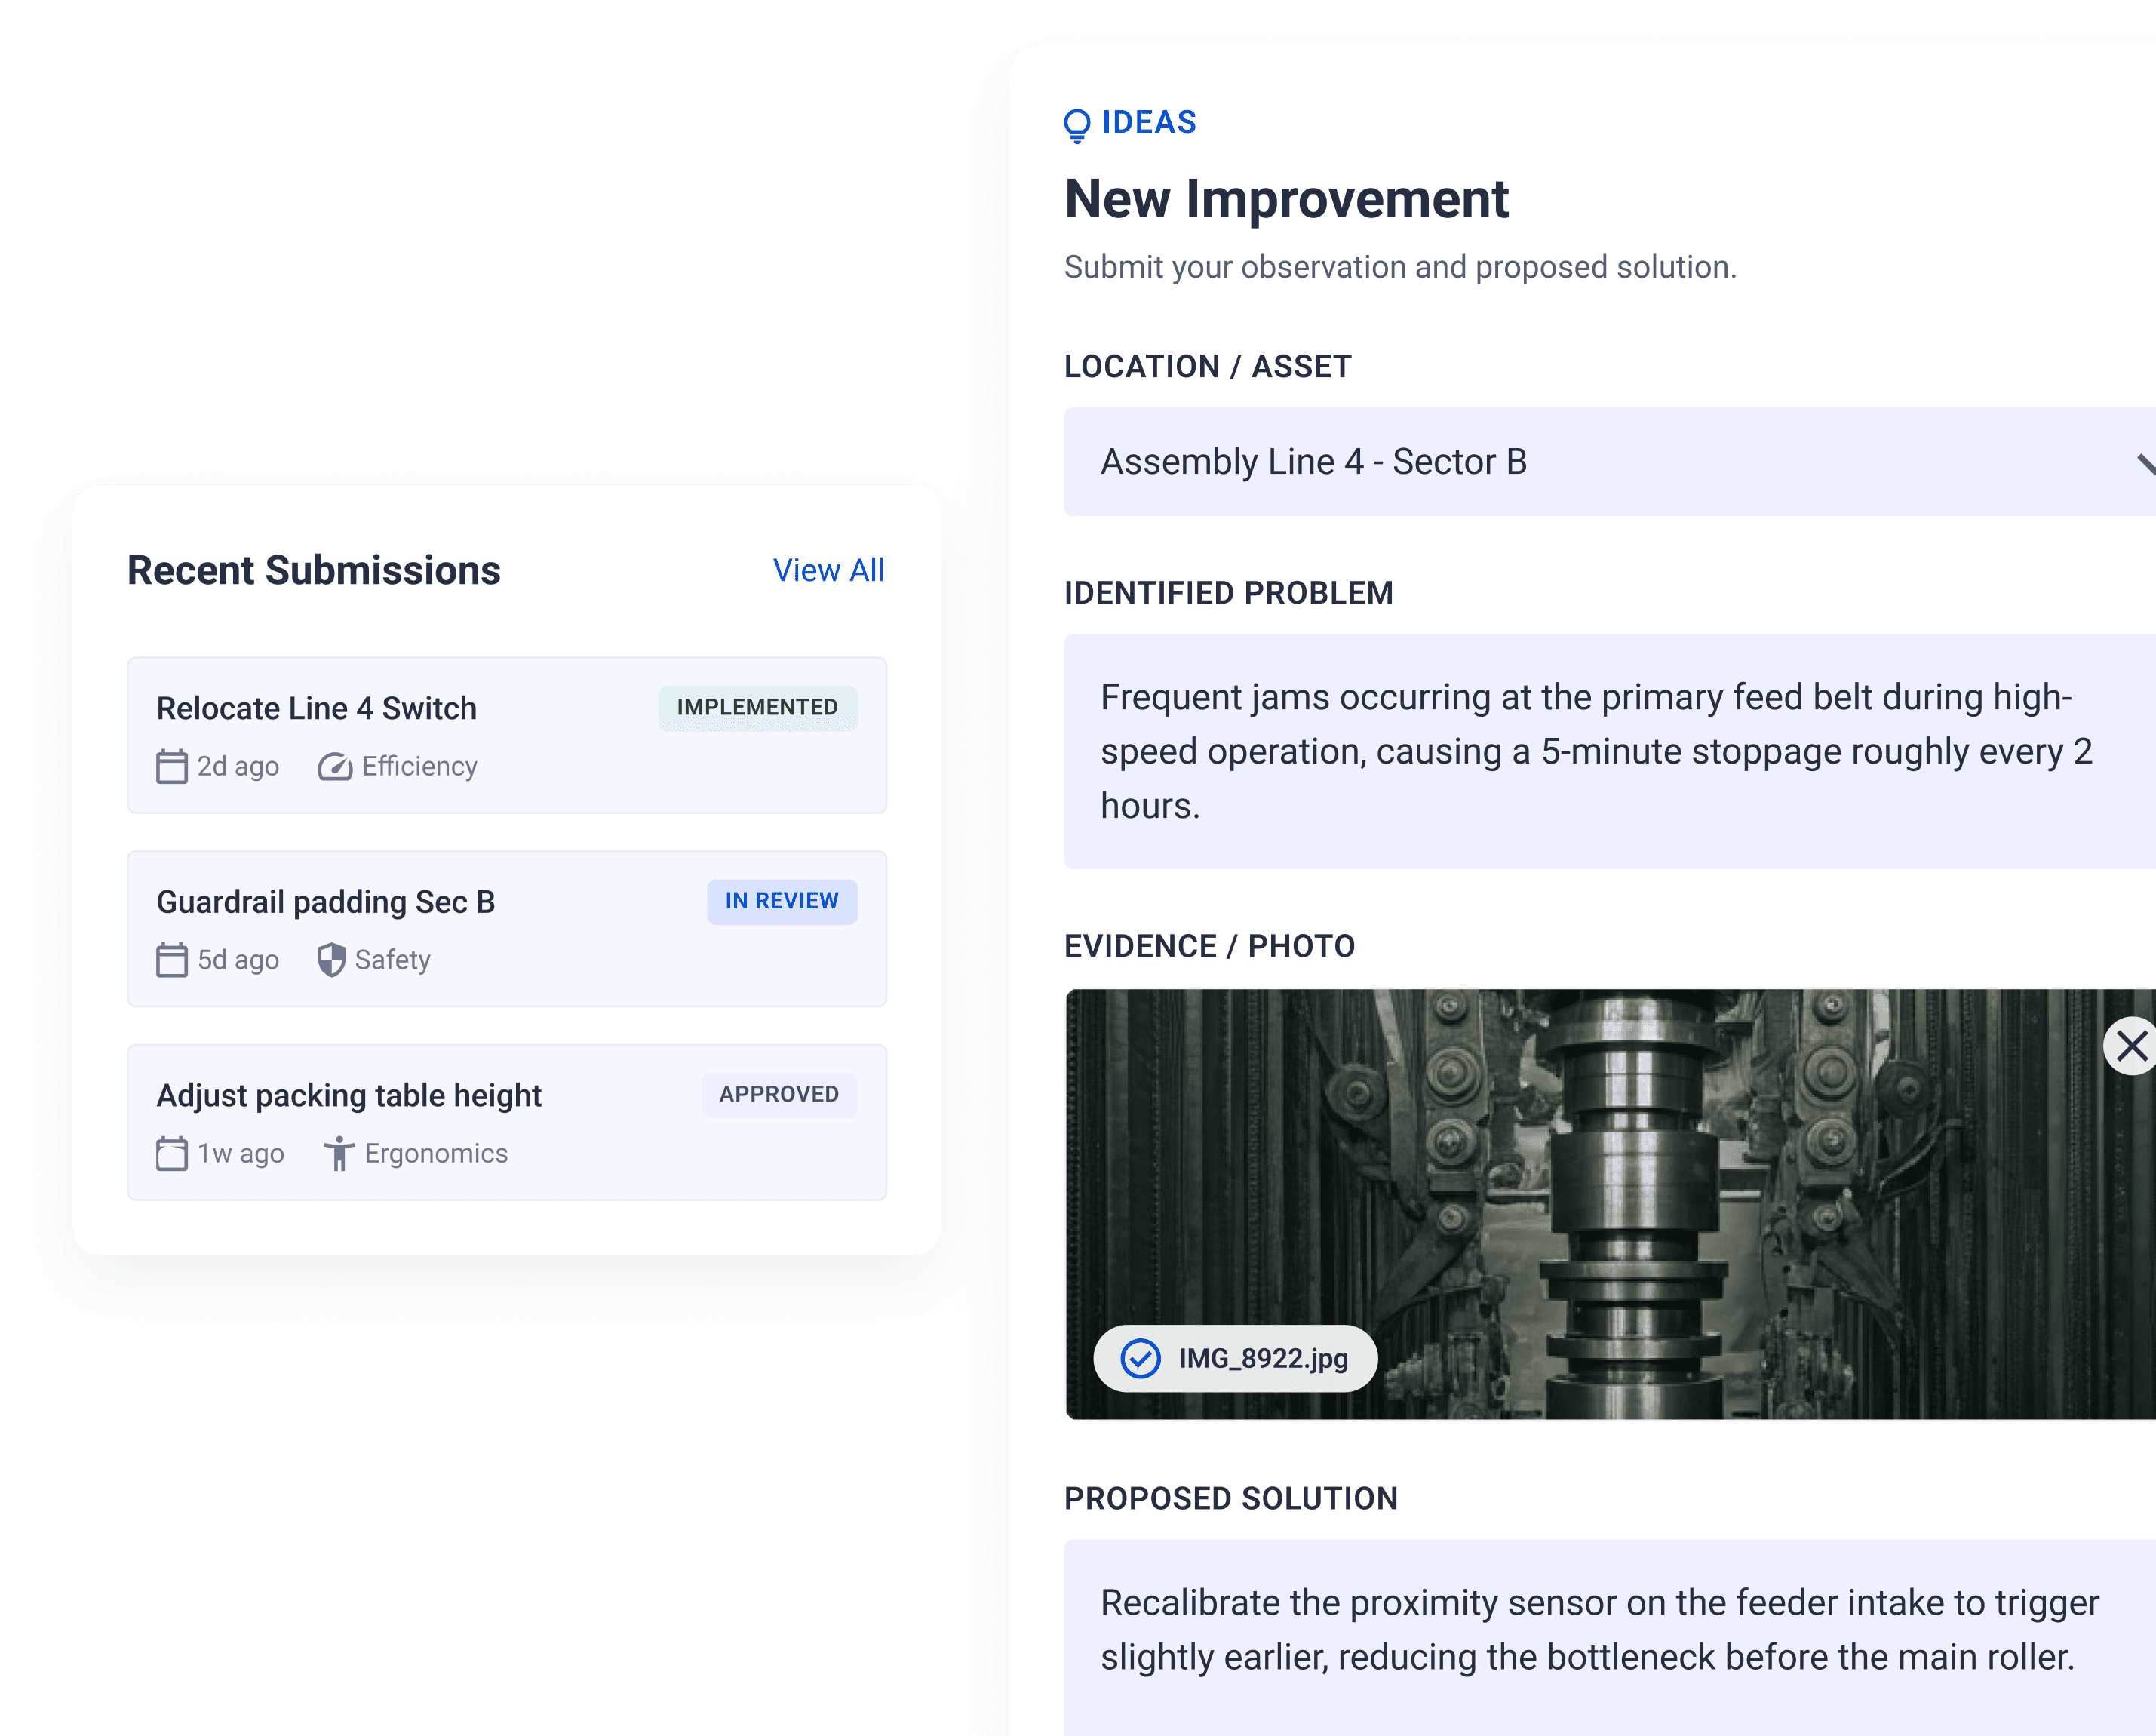Image resolution: width=2156 pixels, height=1736 pixels.
Task: Click the Ergonomics person icon
Action: point(339,1153)
